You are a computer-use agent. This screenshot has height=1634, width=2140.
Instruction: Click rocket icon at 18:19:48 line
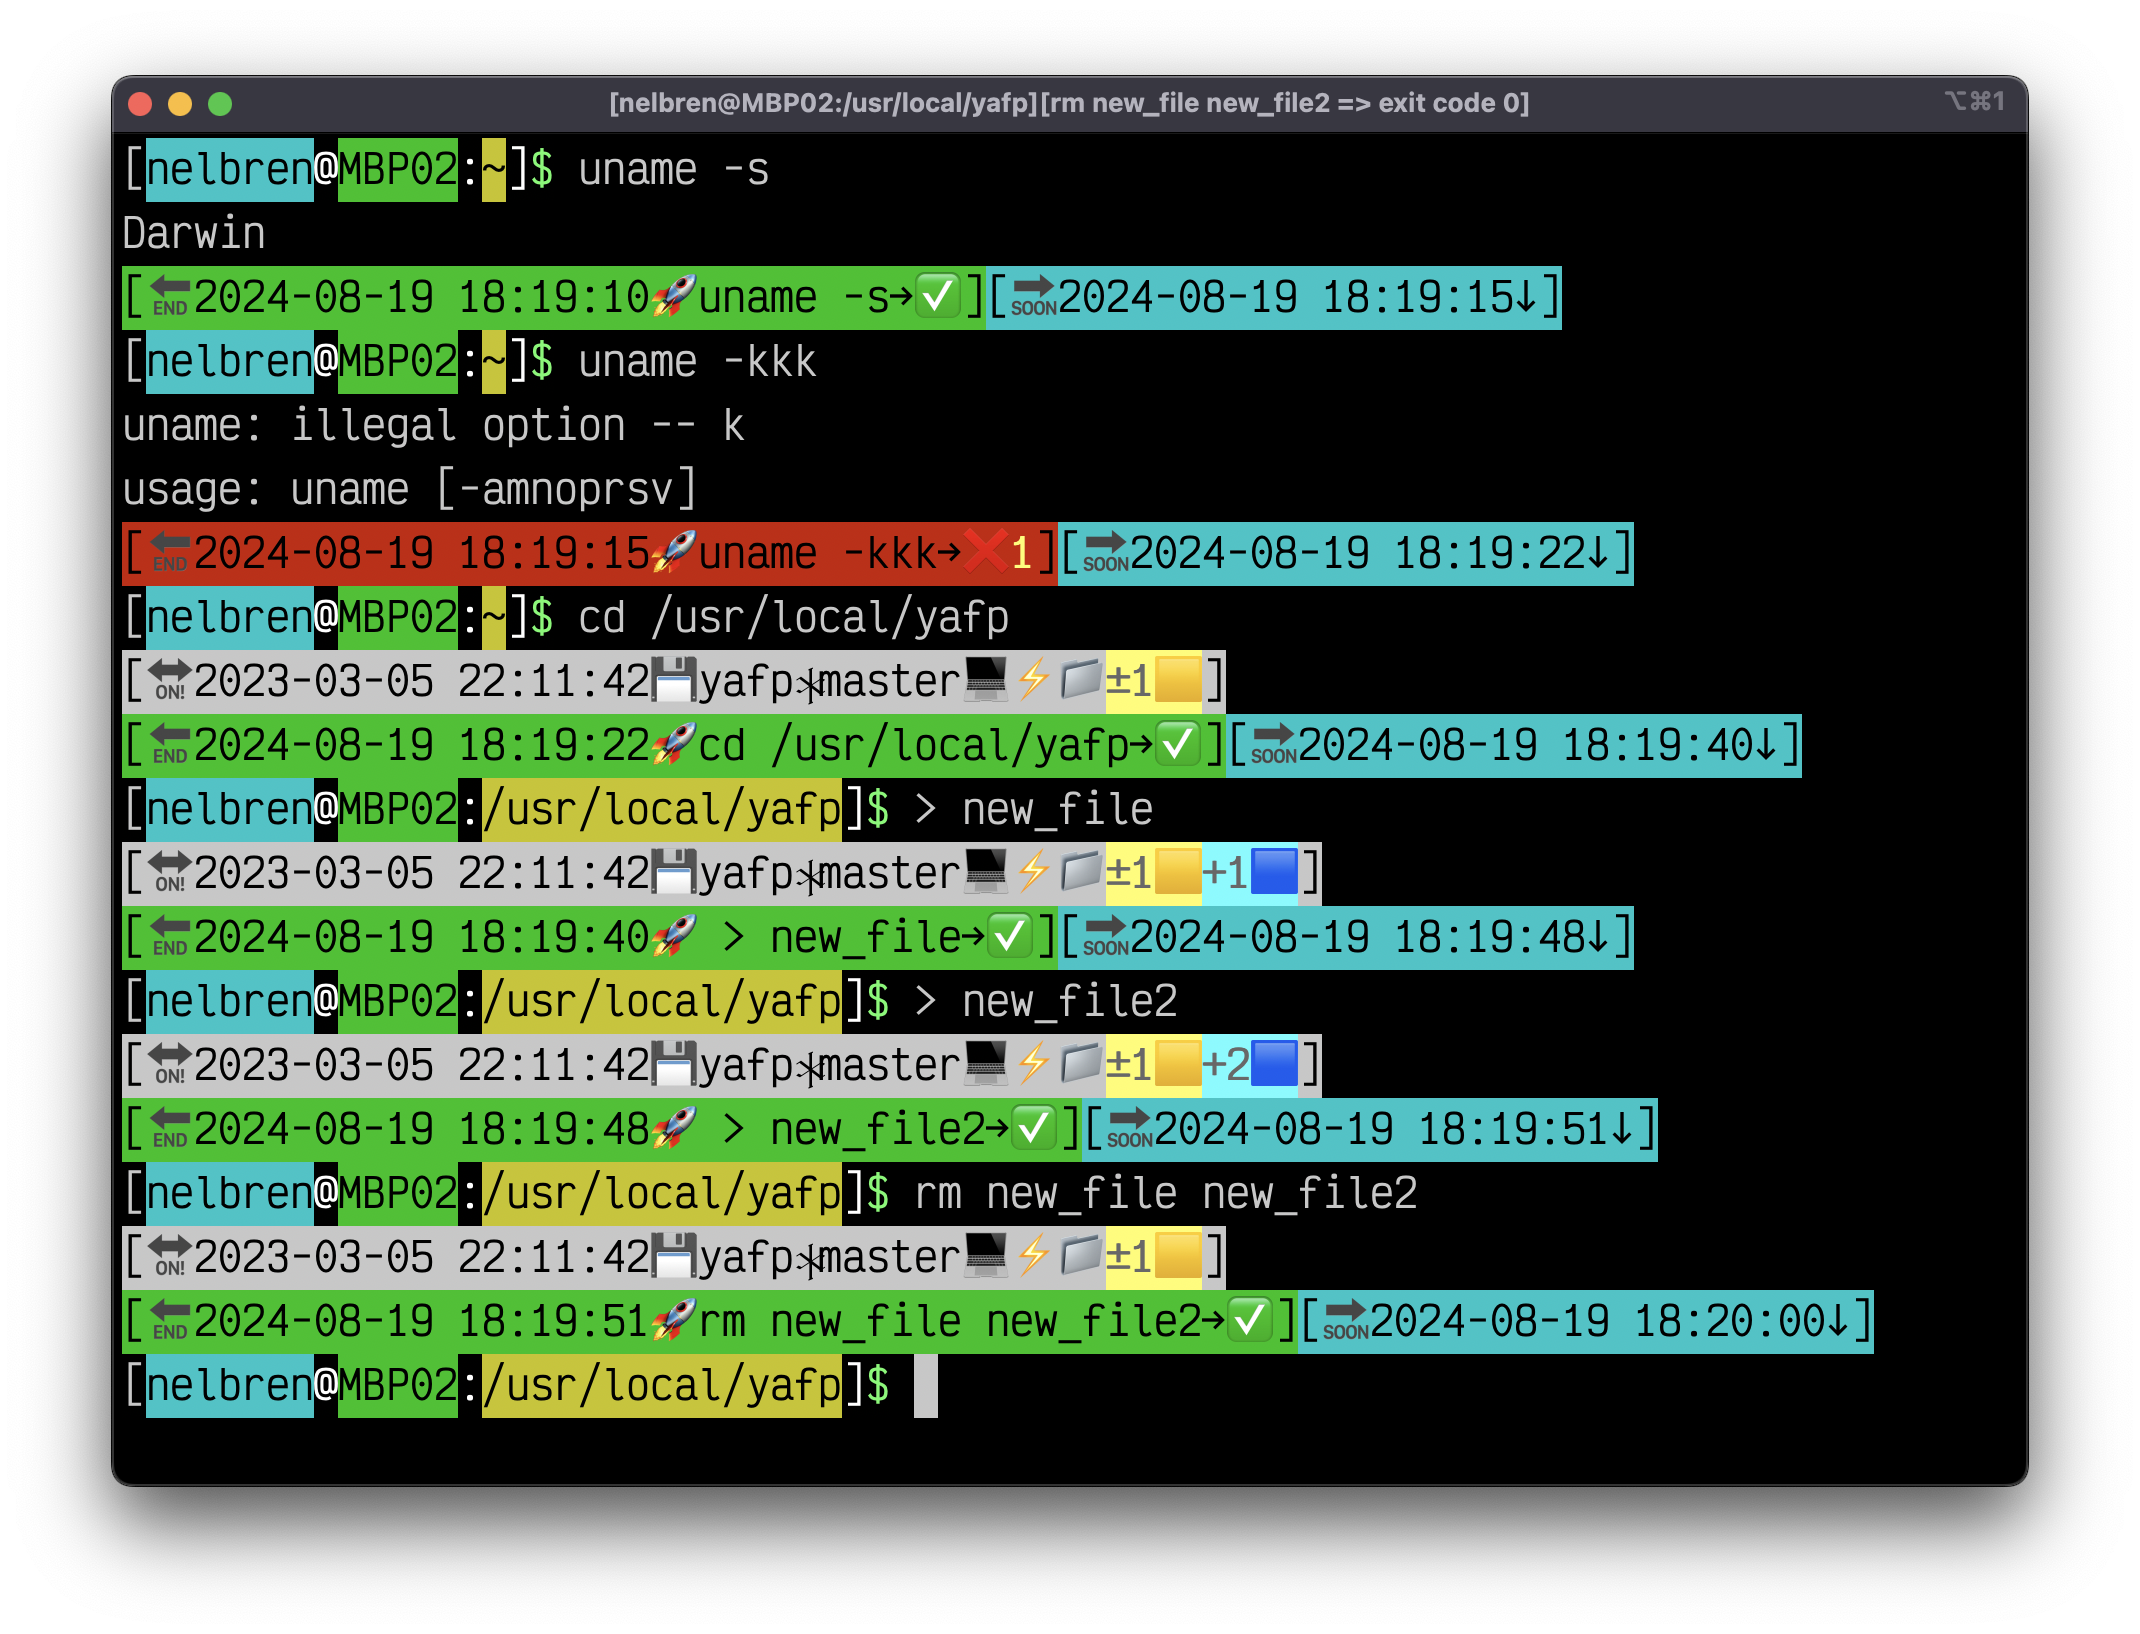tap(674, 1129)
